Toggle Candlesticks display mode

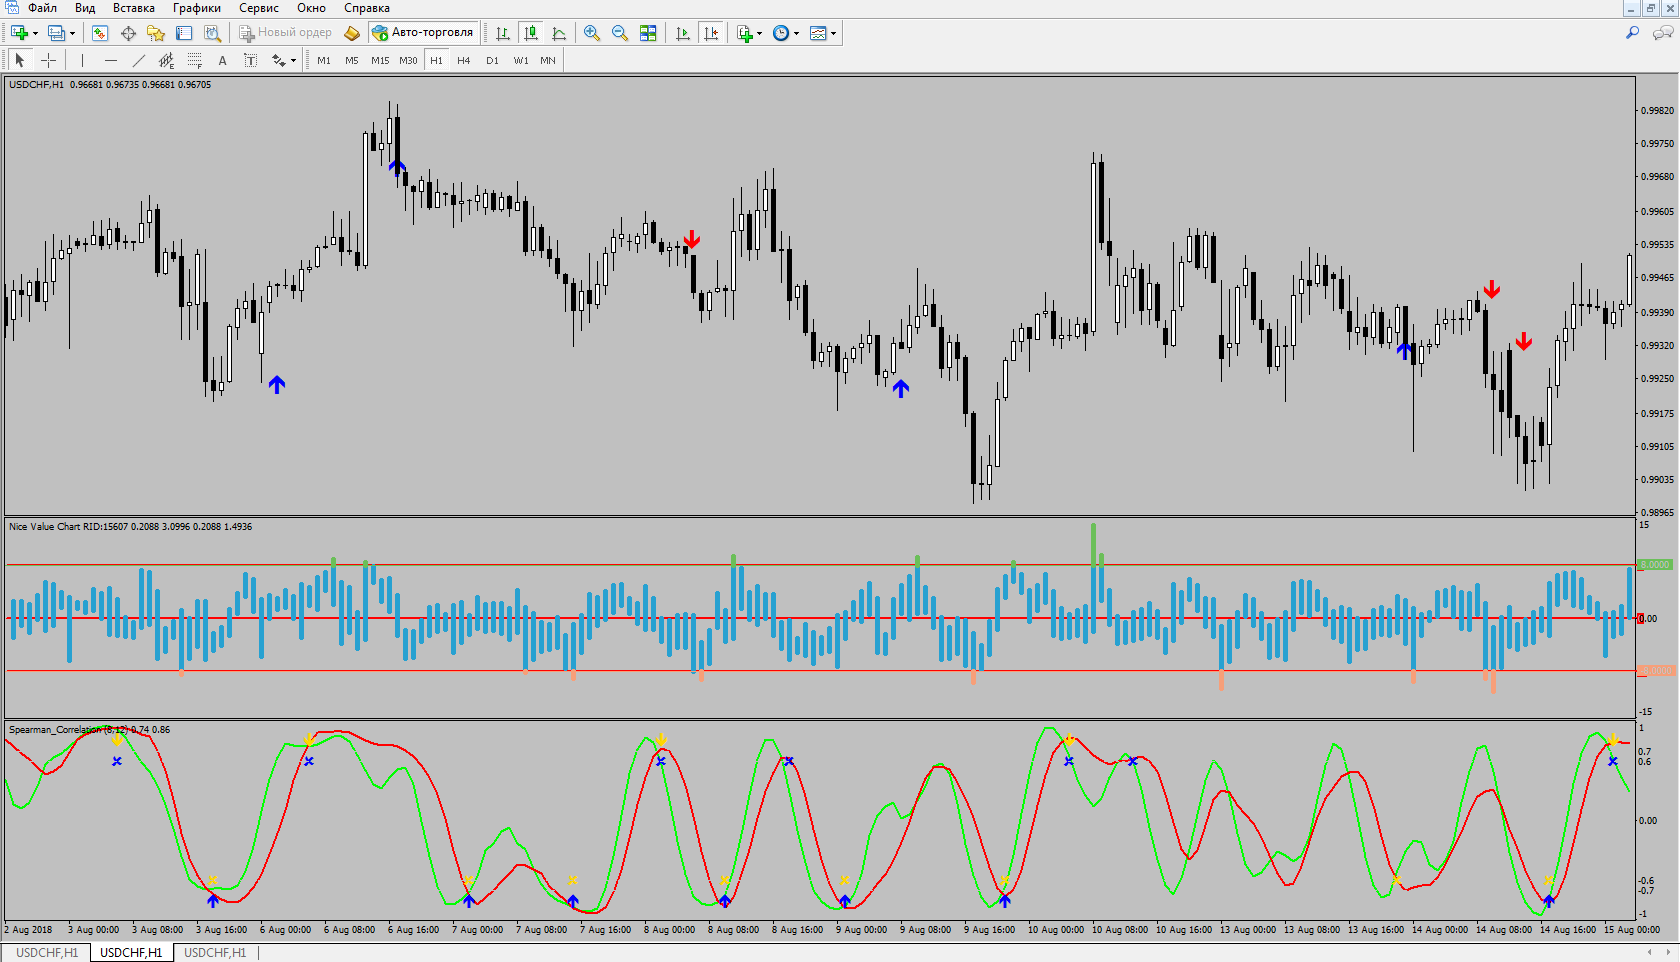click(x=531, y=33)
